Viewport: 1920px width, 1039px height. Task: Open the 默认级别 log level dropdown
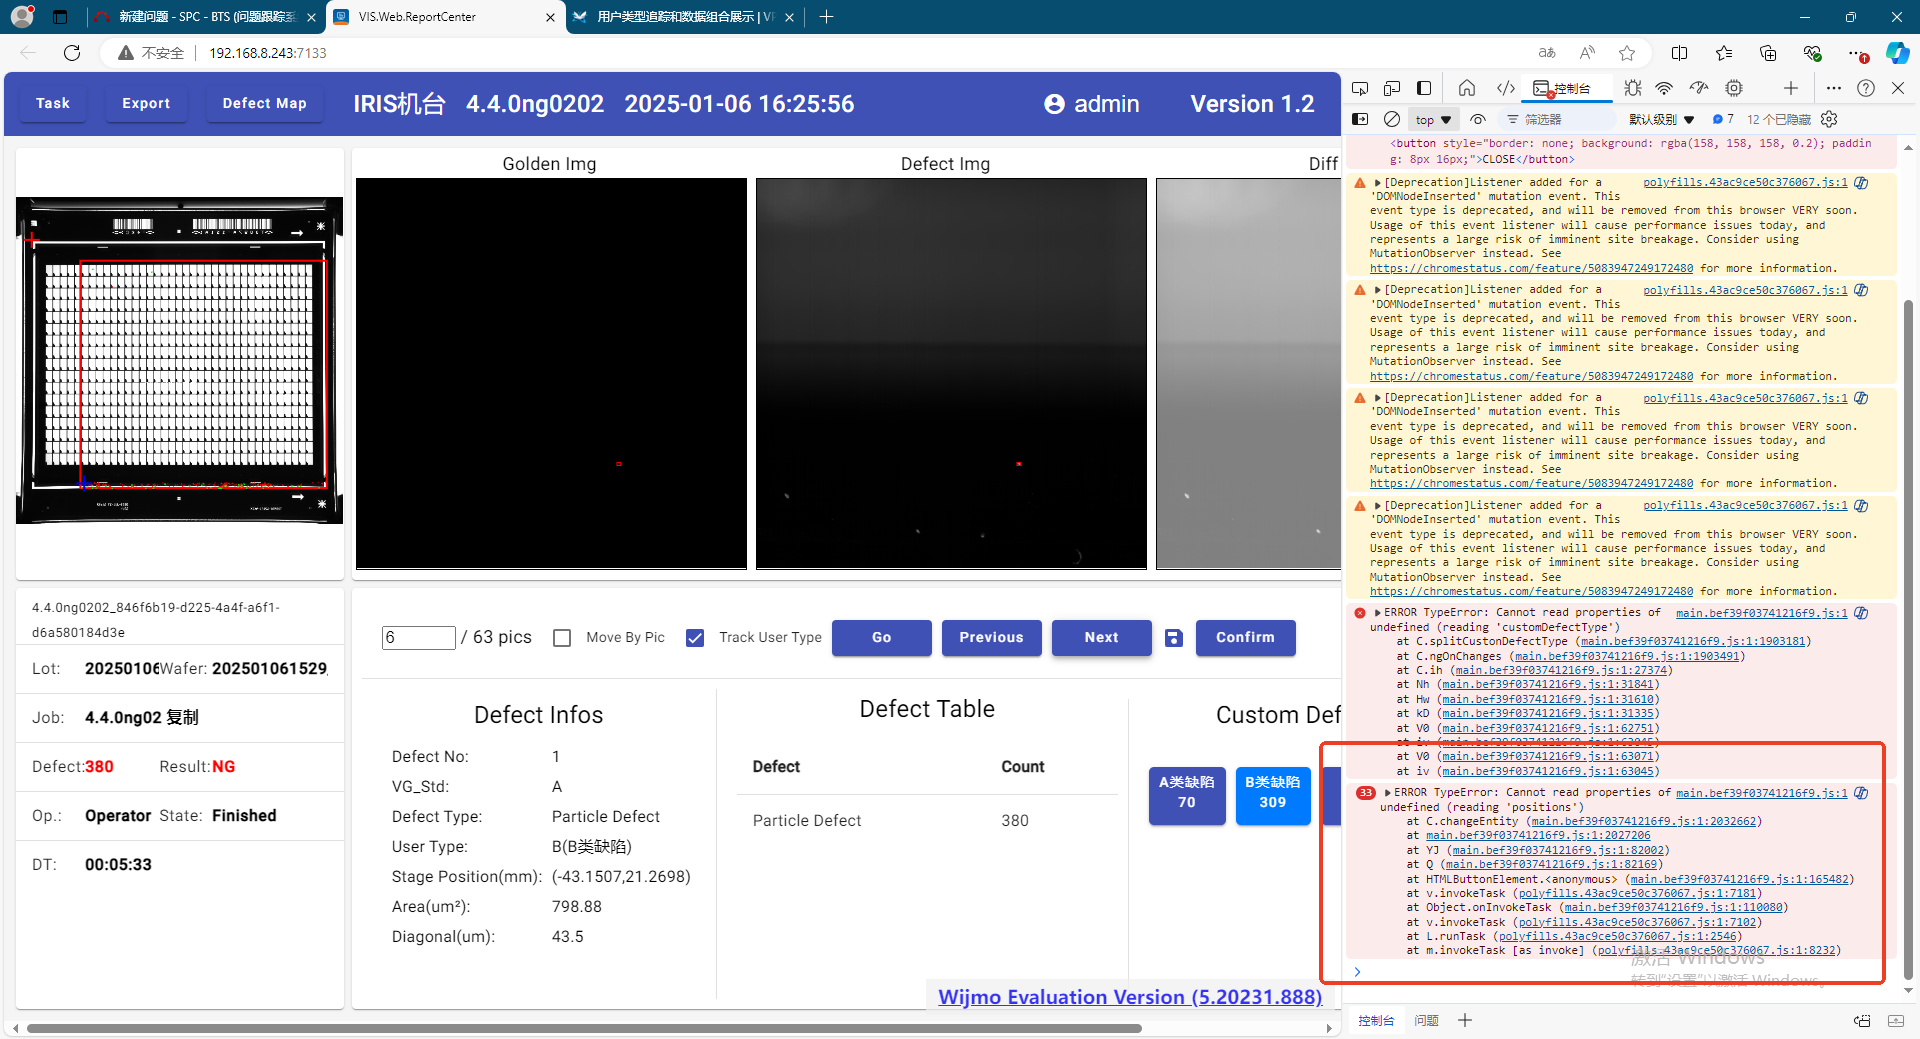point(1661,119)
